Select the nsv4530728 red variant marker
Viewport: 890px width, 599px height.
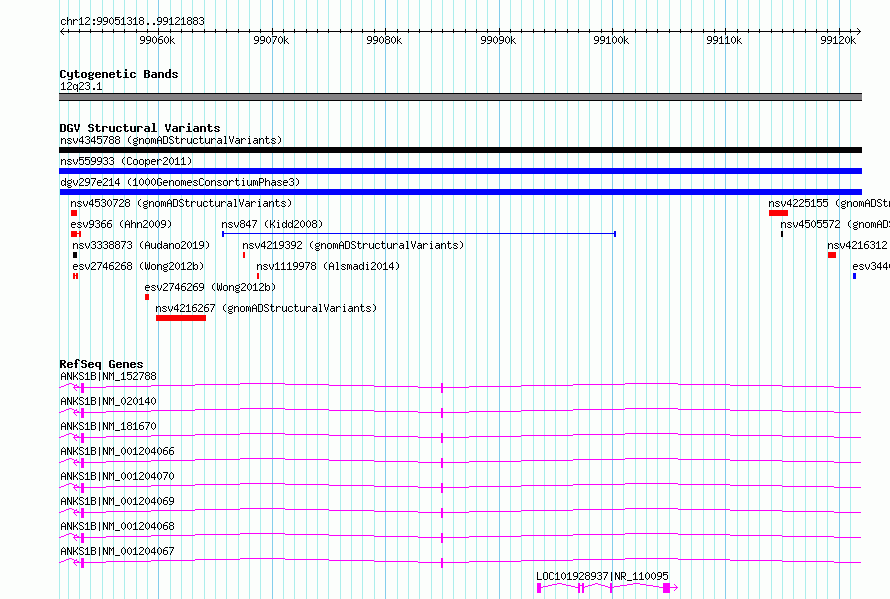(x=74, y=213)
